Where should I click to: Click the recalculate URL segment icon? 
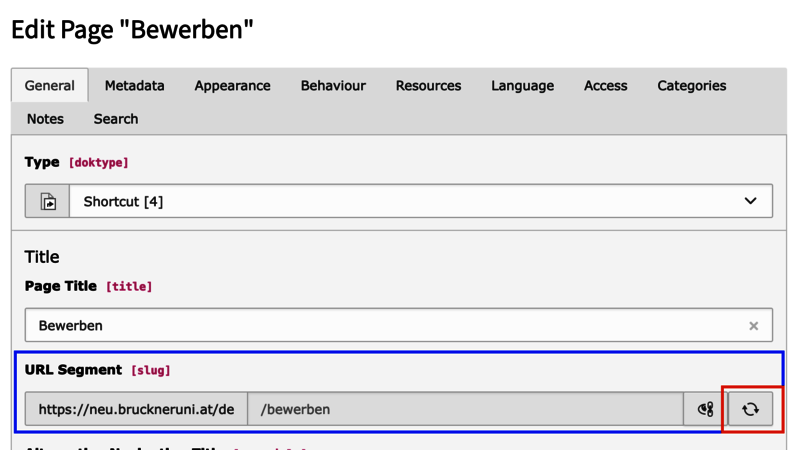coord(750,409)
